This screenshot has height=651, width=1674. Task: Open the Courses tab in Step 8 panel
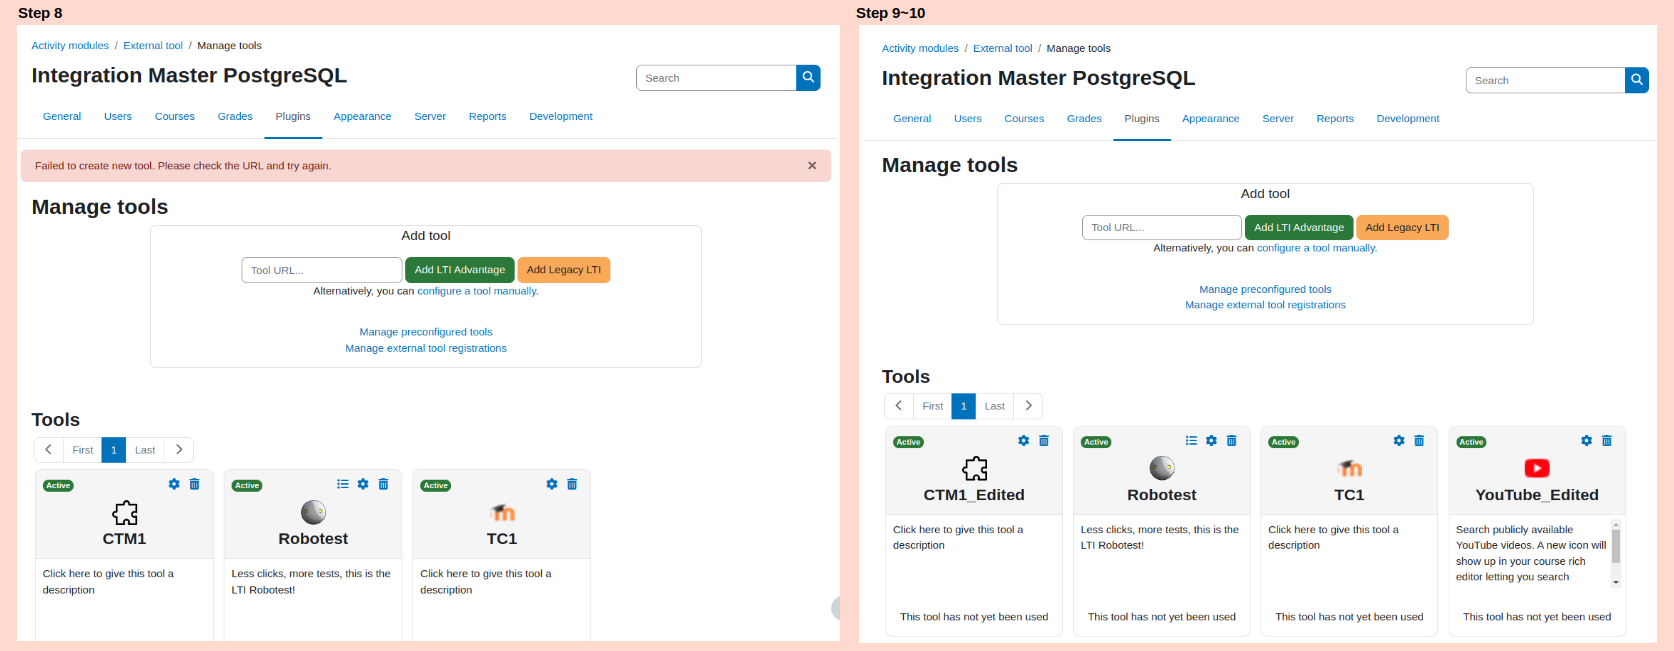pos(175,117)
